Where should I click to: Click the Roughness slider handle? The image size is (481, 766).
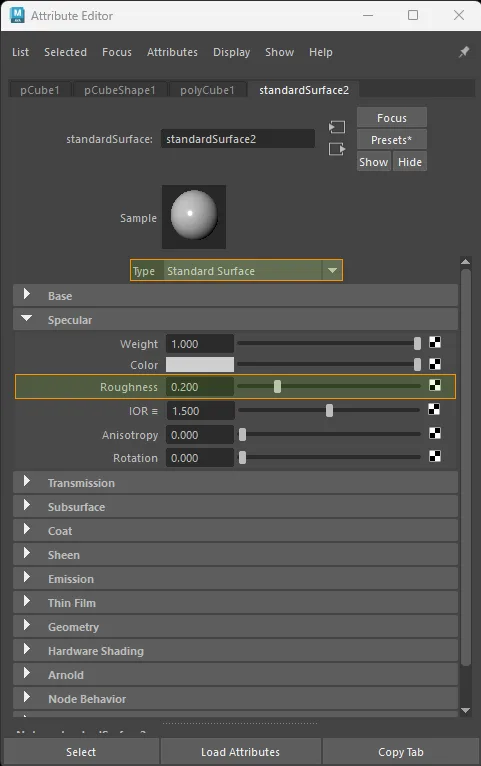tap(277, 387)
